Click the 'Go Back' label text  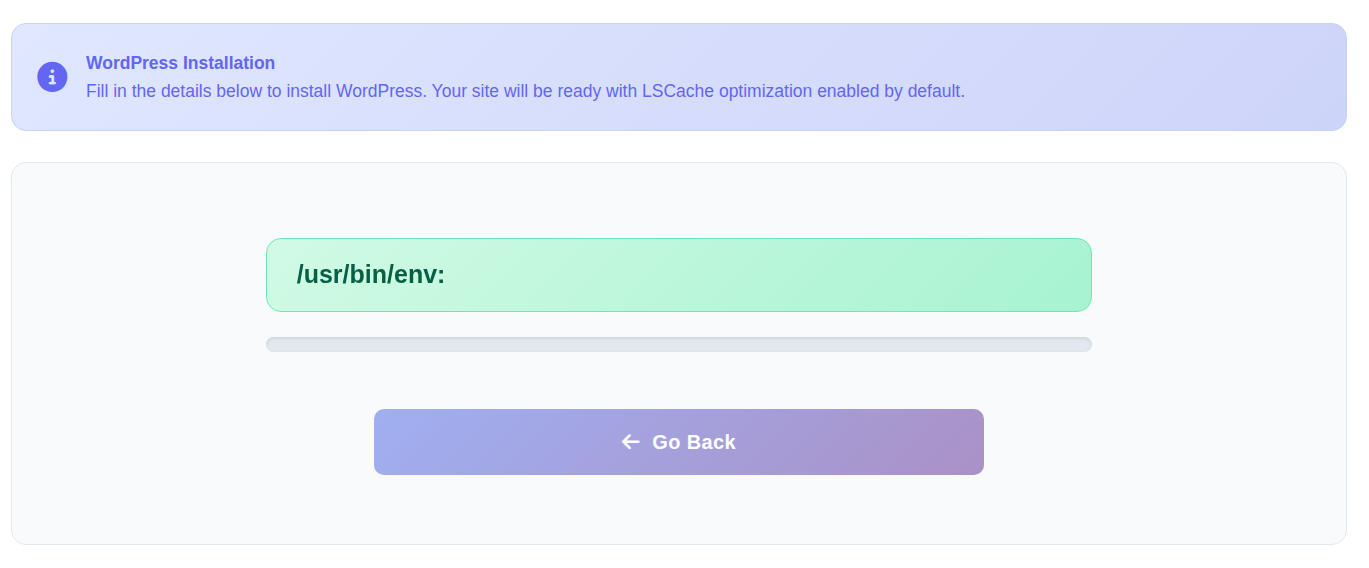(694, 442)
